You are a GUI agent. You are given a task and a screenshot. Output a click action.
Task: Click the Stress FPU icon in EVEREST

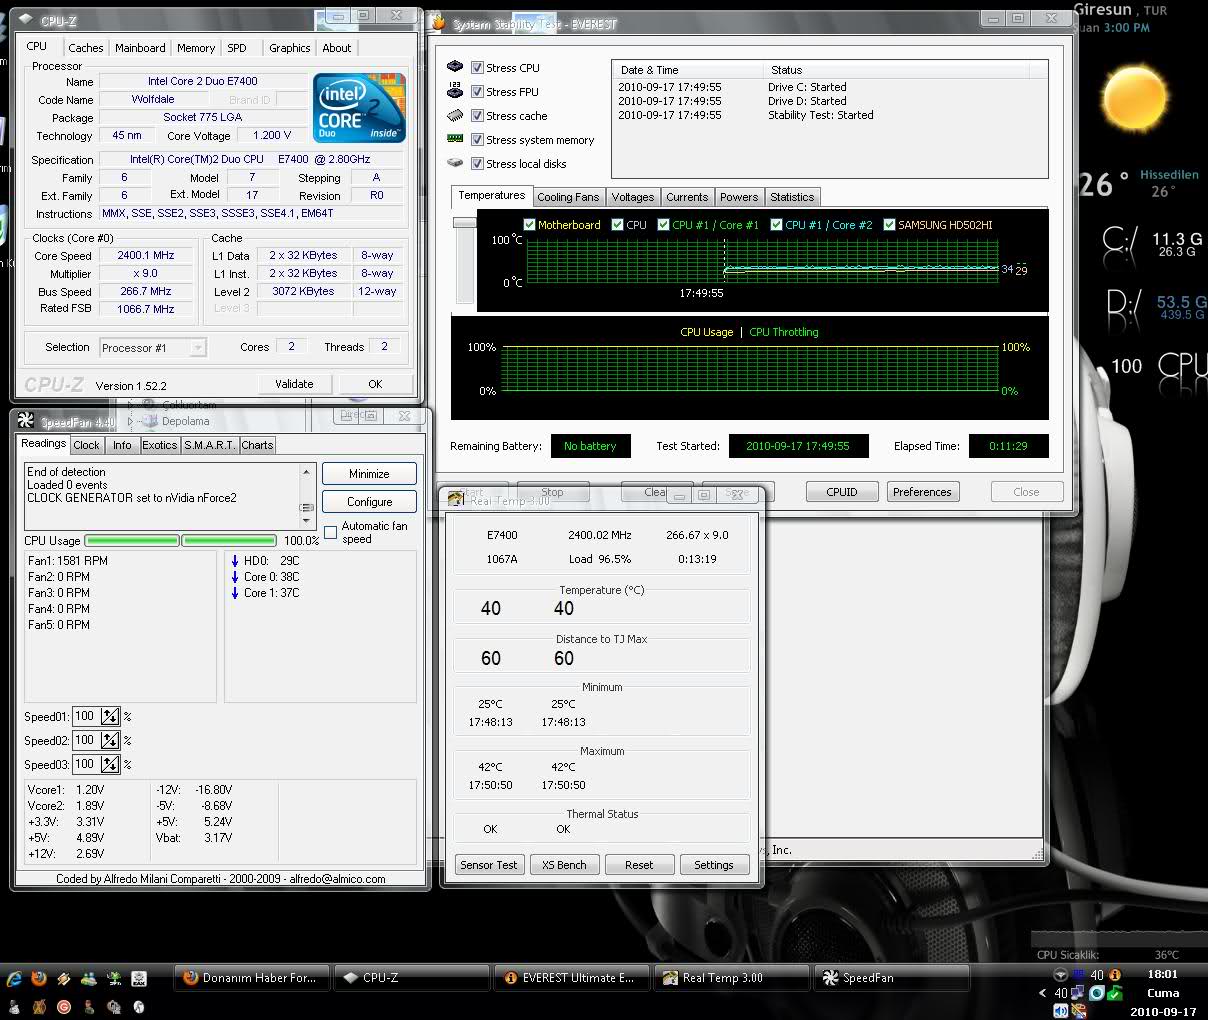tap(455, 91)
